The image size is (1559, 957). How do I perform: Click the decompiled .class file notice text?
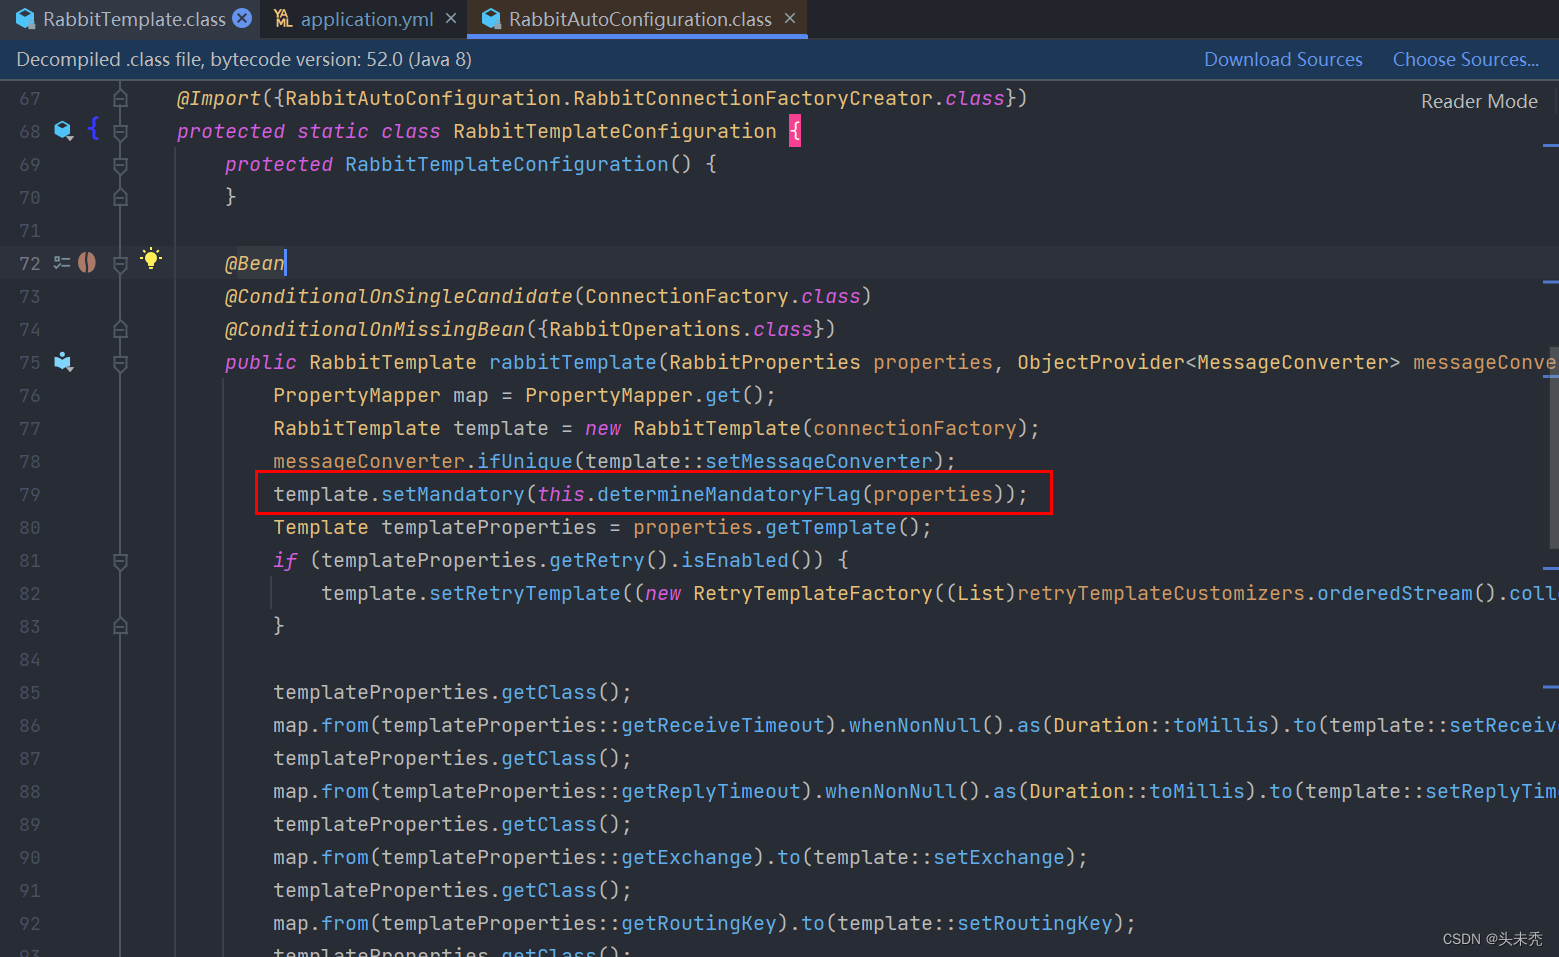click(244, 59)
